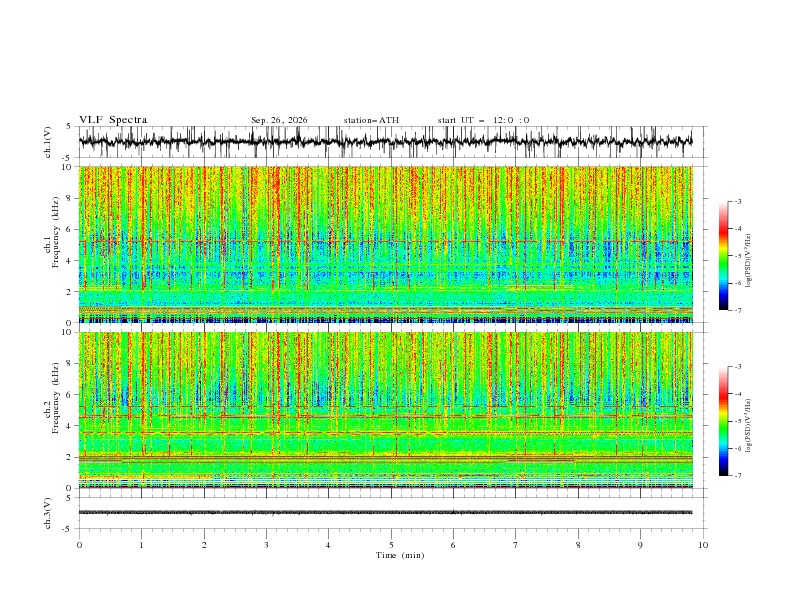
Task: Click the ch.3 waveform trace
Action: pos(385,513)
